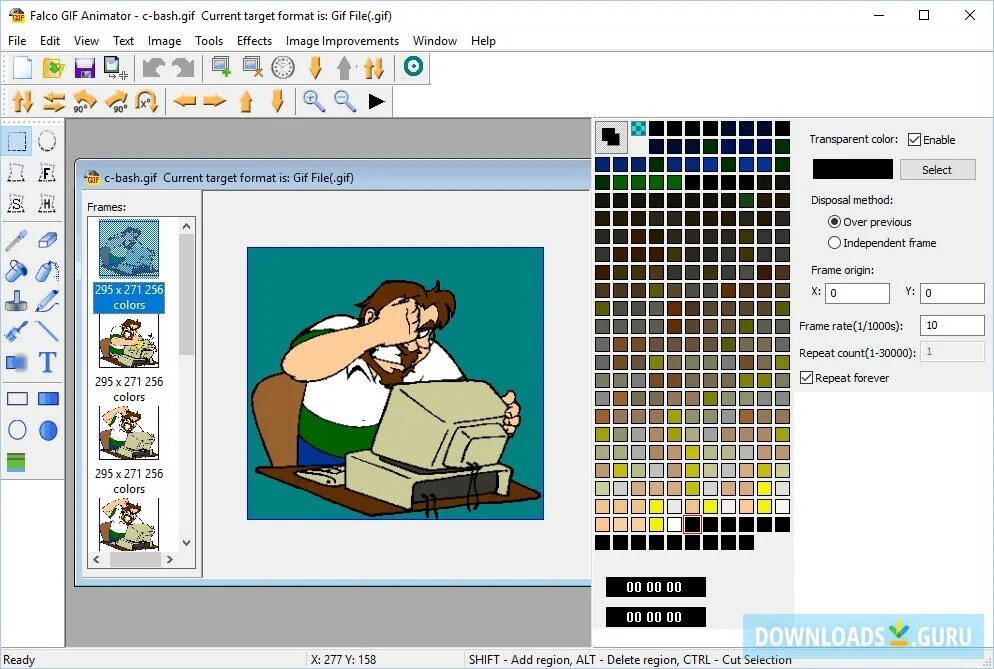The width and height of the screenshot is (994, 669).
Task: Click the Frame origin Y field
Action: pos(952,293)
